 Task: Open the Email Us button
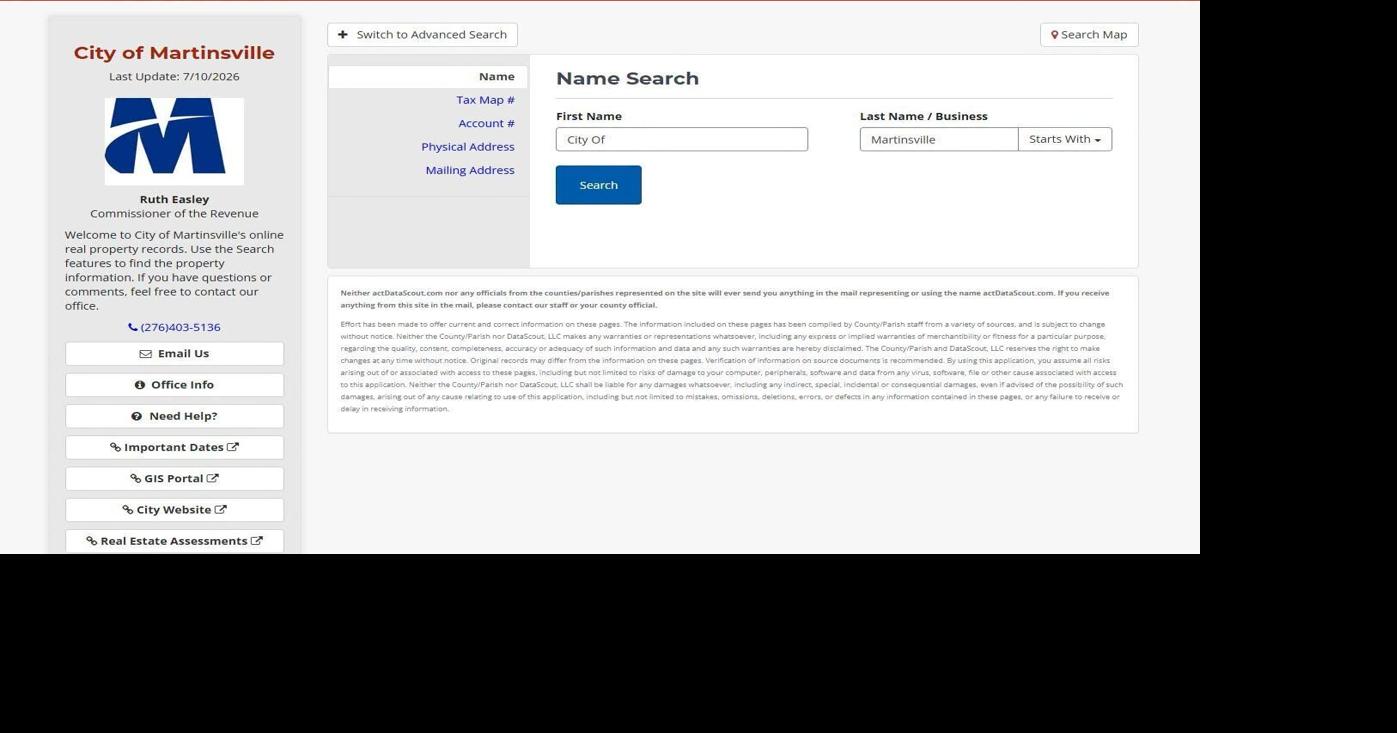pos(174,354)
